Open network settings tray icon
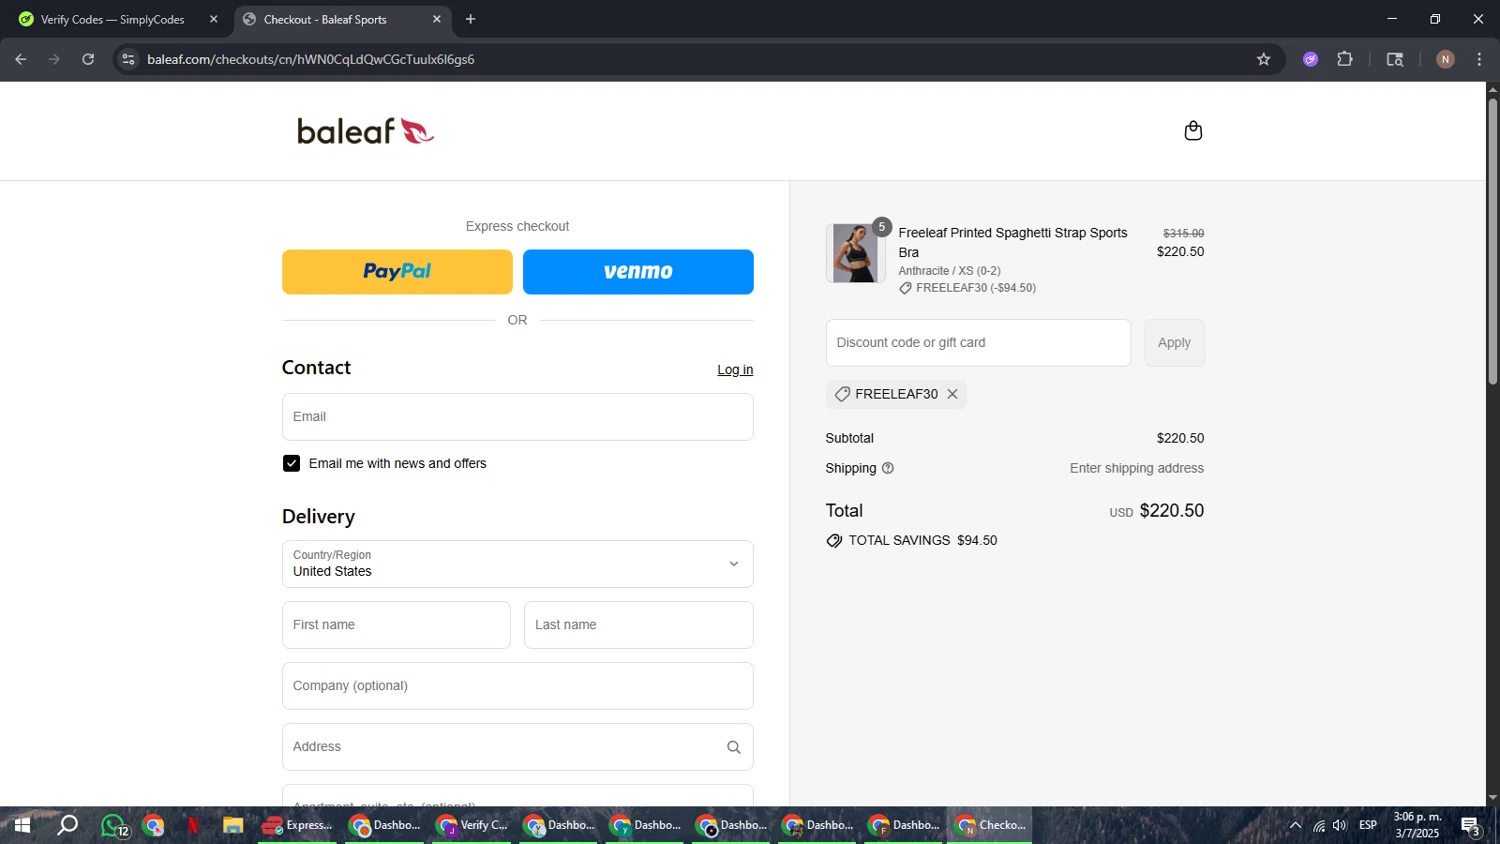 (1319, 825)
